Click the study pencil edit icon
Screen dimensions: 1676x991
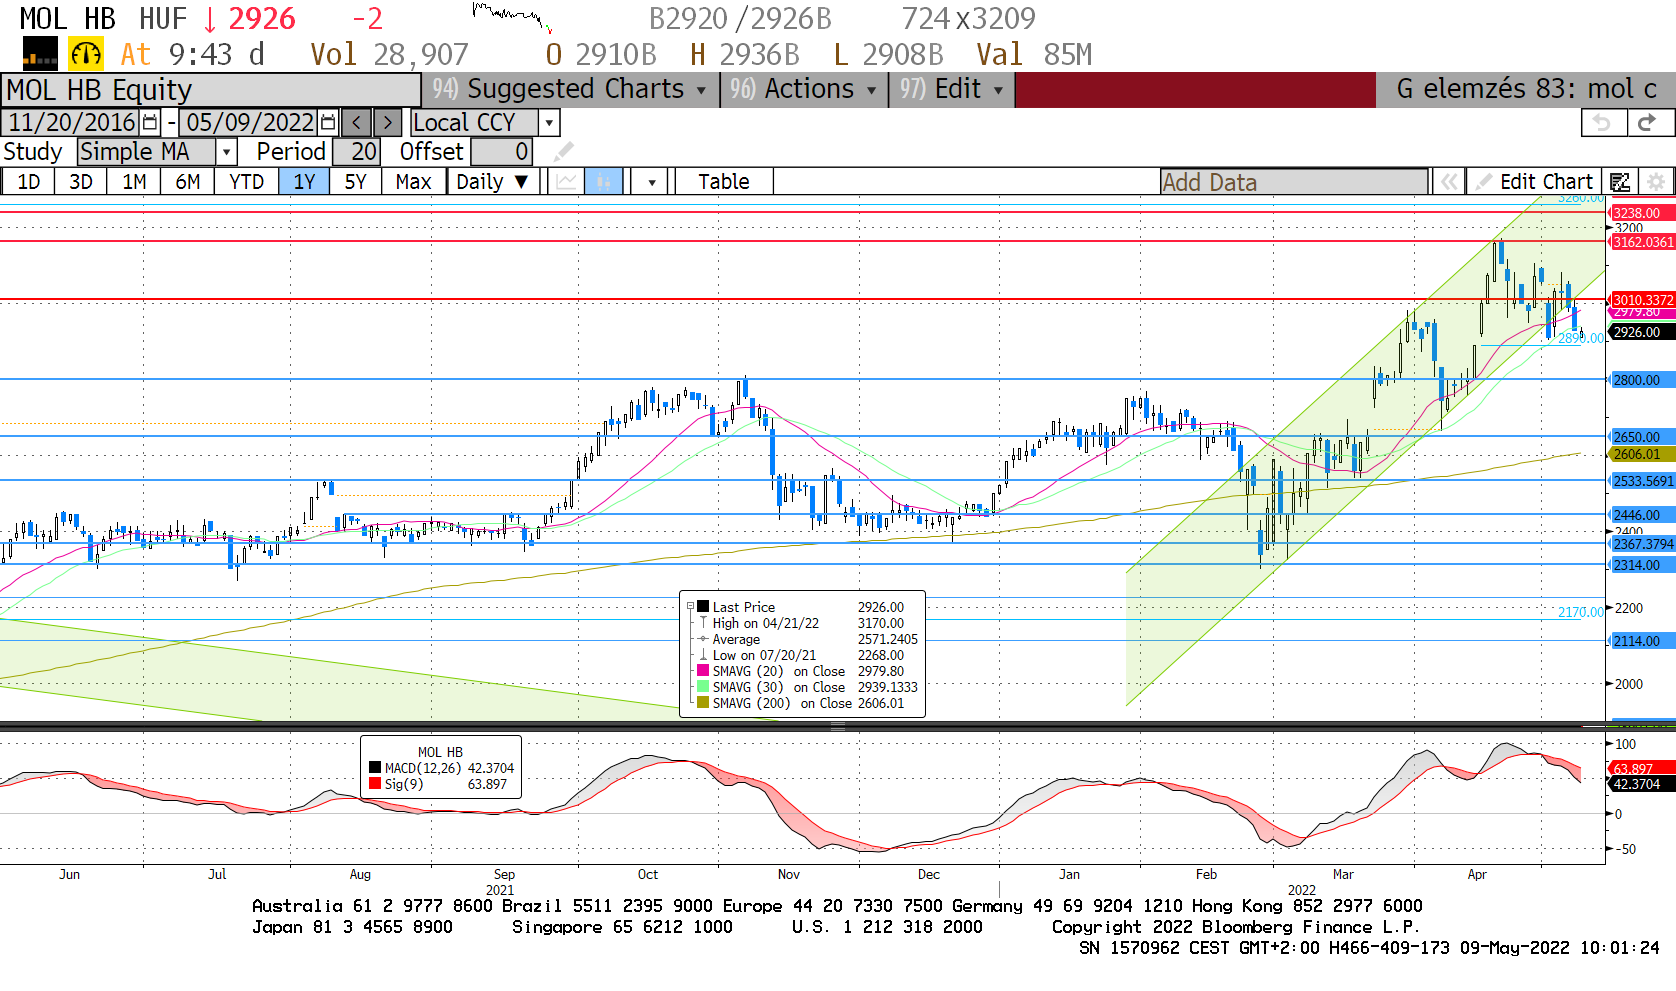click(x=563, y=152)
